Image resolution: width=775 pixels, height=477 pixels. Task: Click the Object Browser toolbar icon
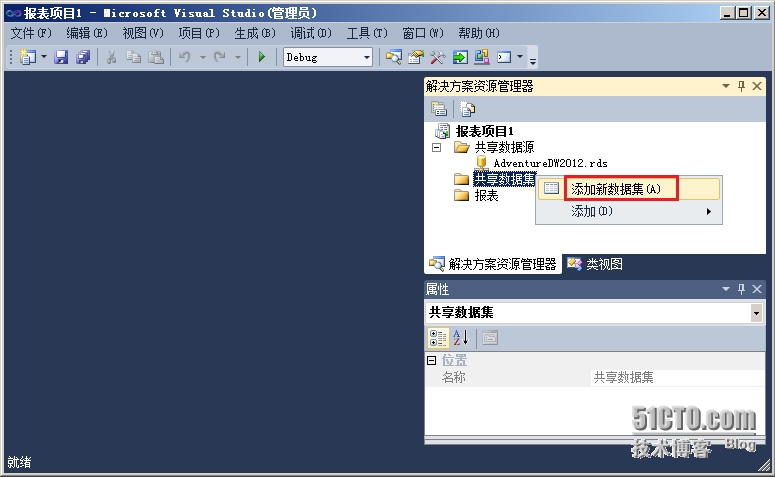pos(481,57)
